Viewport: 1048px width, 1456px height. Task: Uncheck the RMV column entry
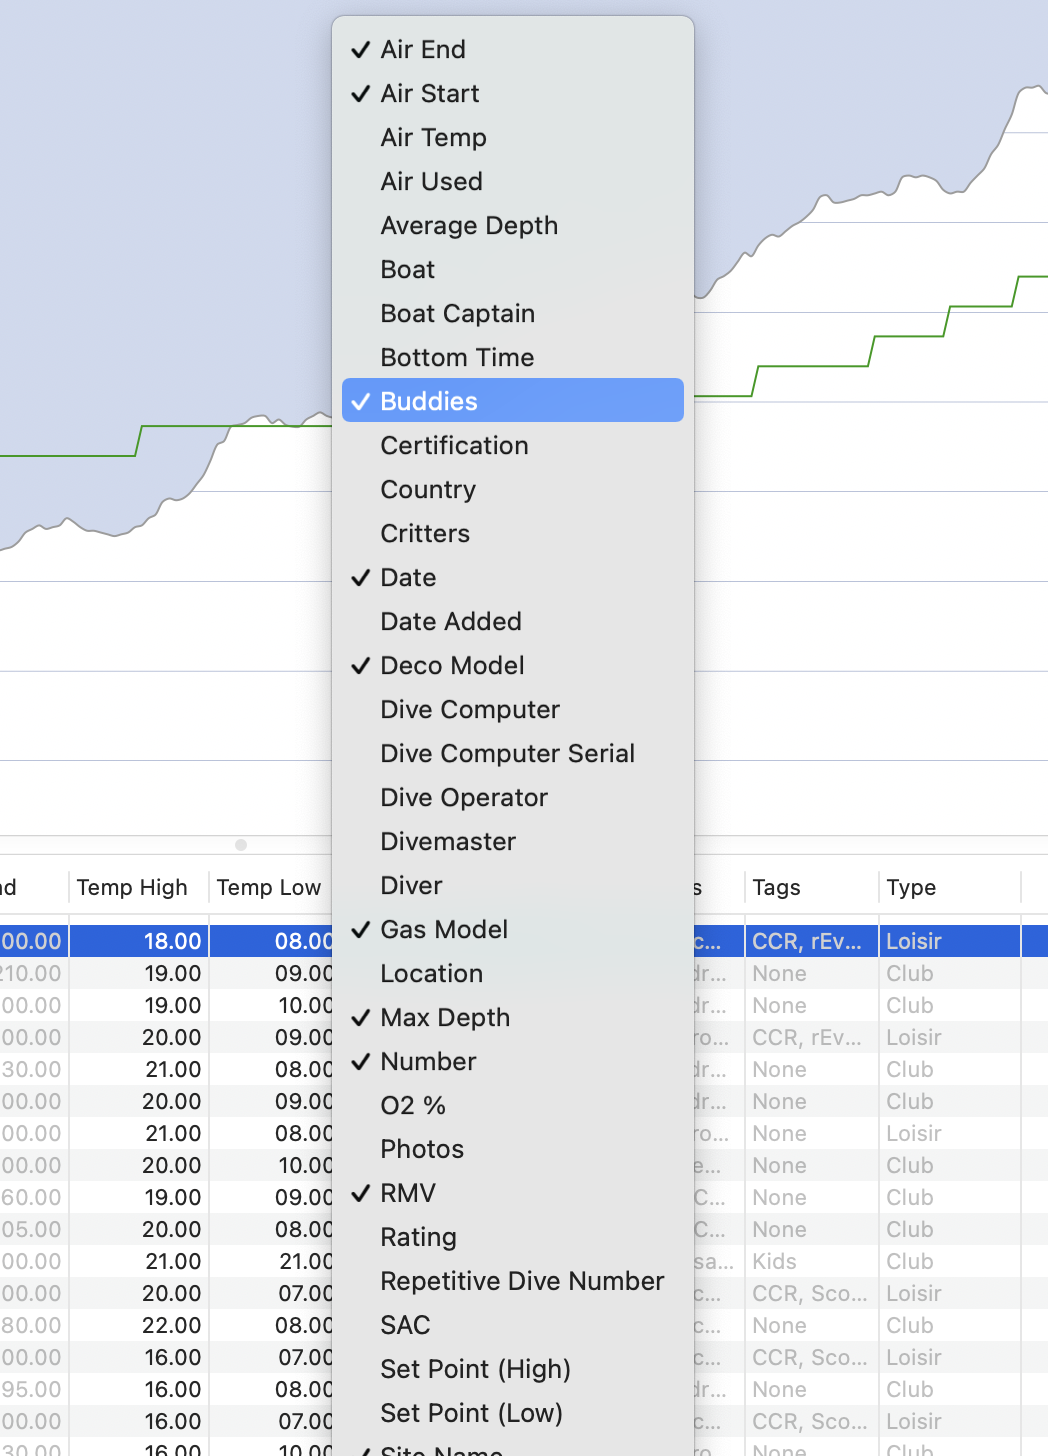tap(408, 1193)
